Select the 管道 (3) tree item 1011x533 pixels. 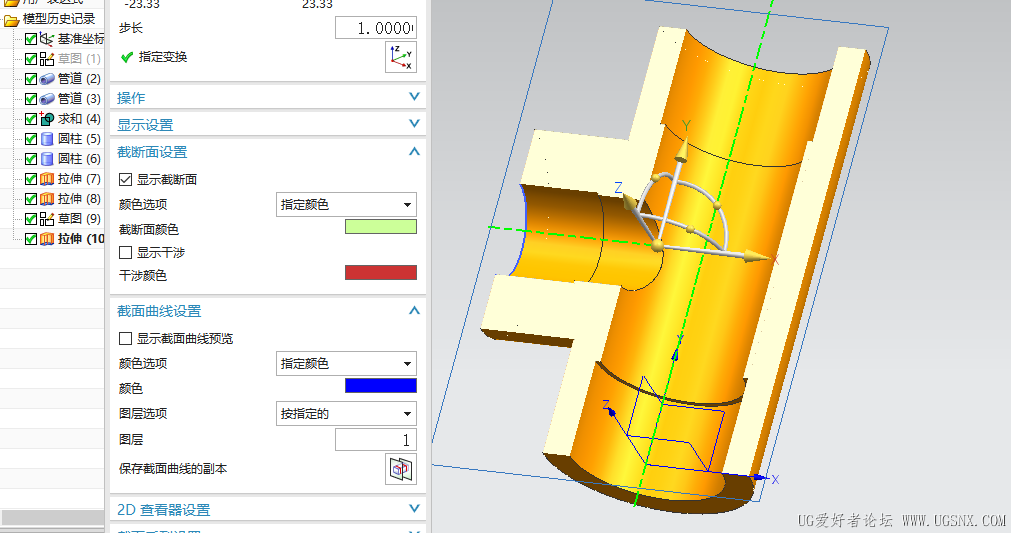coord(79,99)
